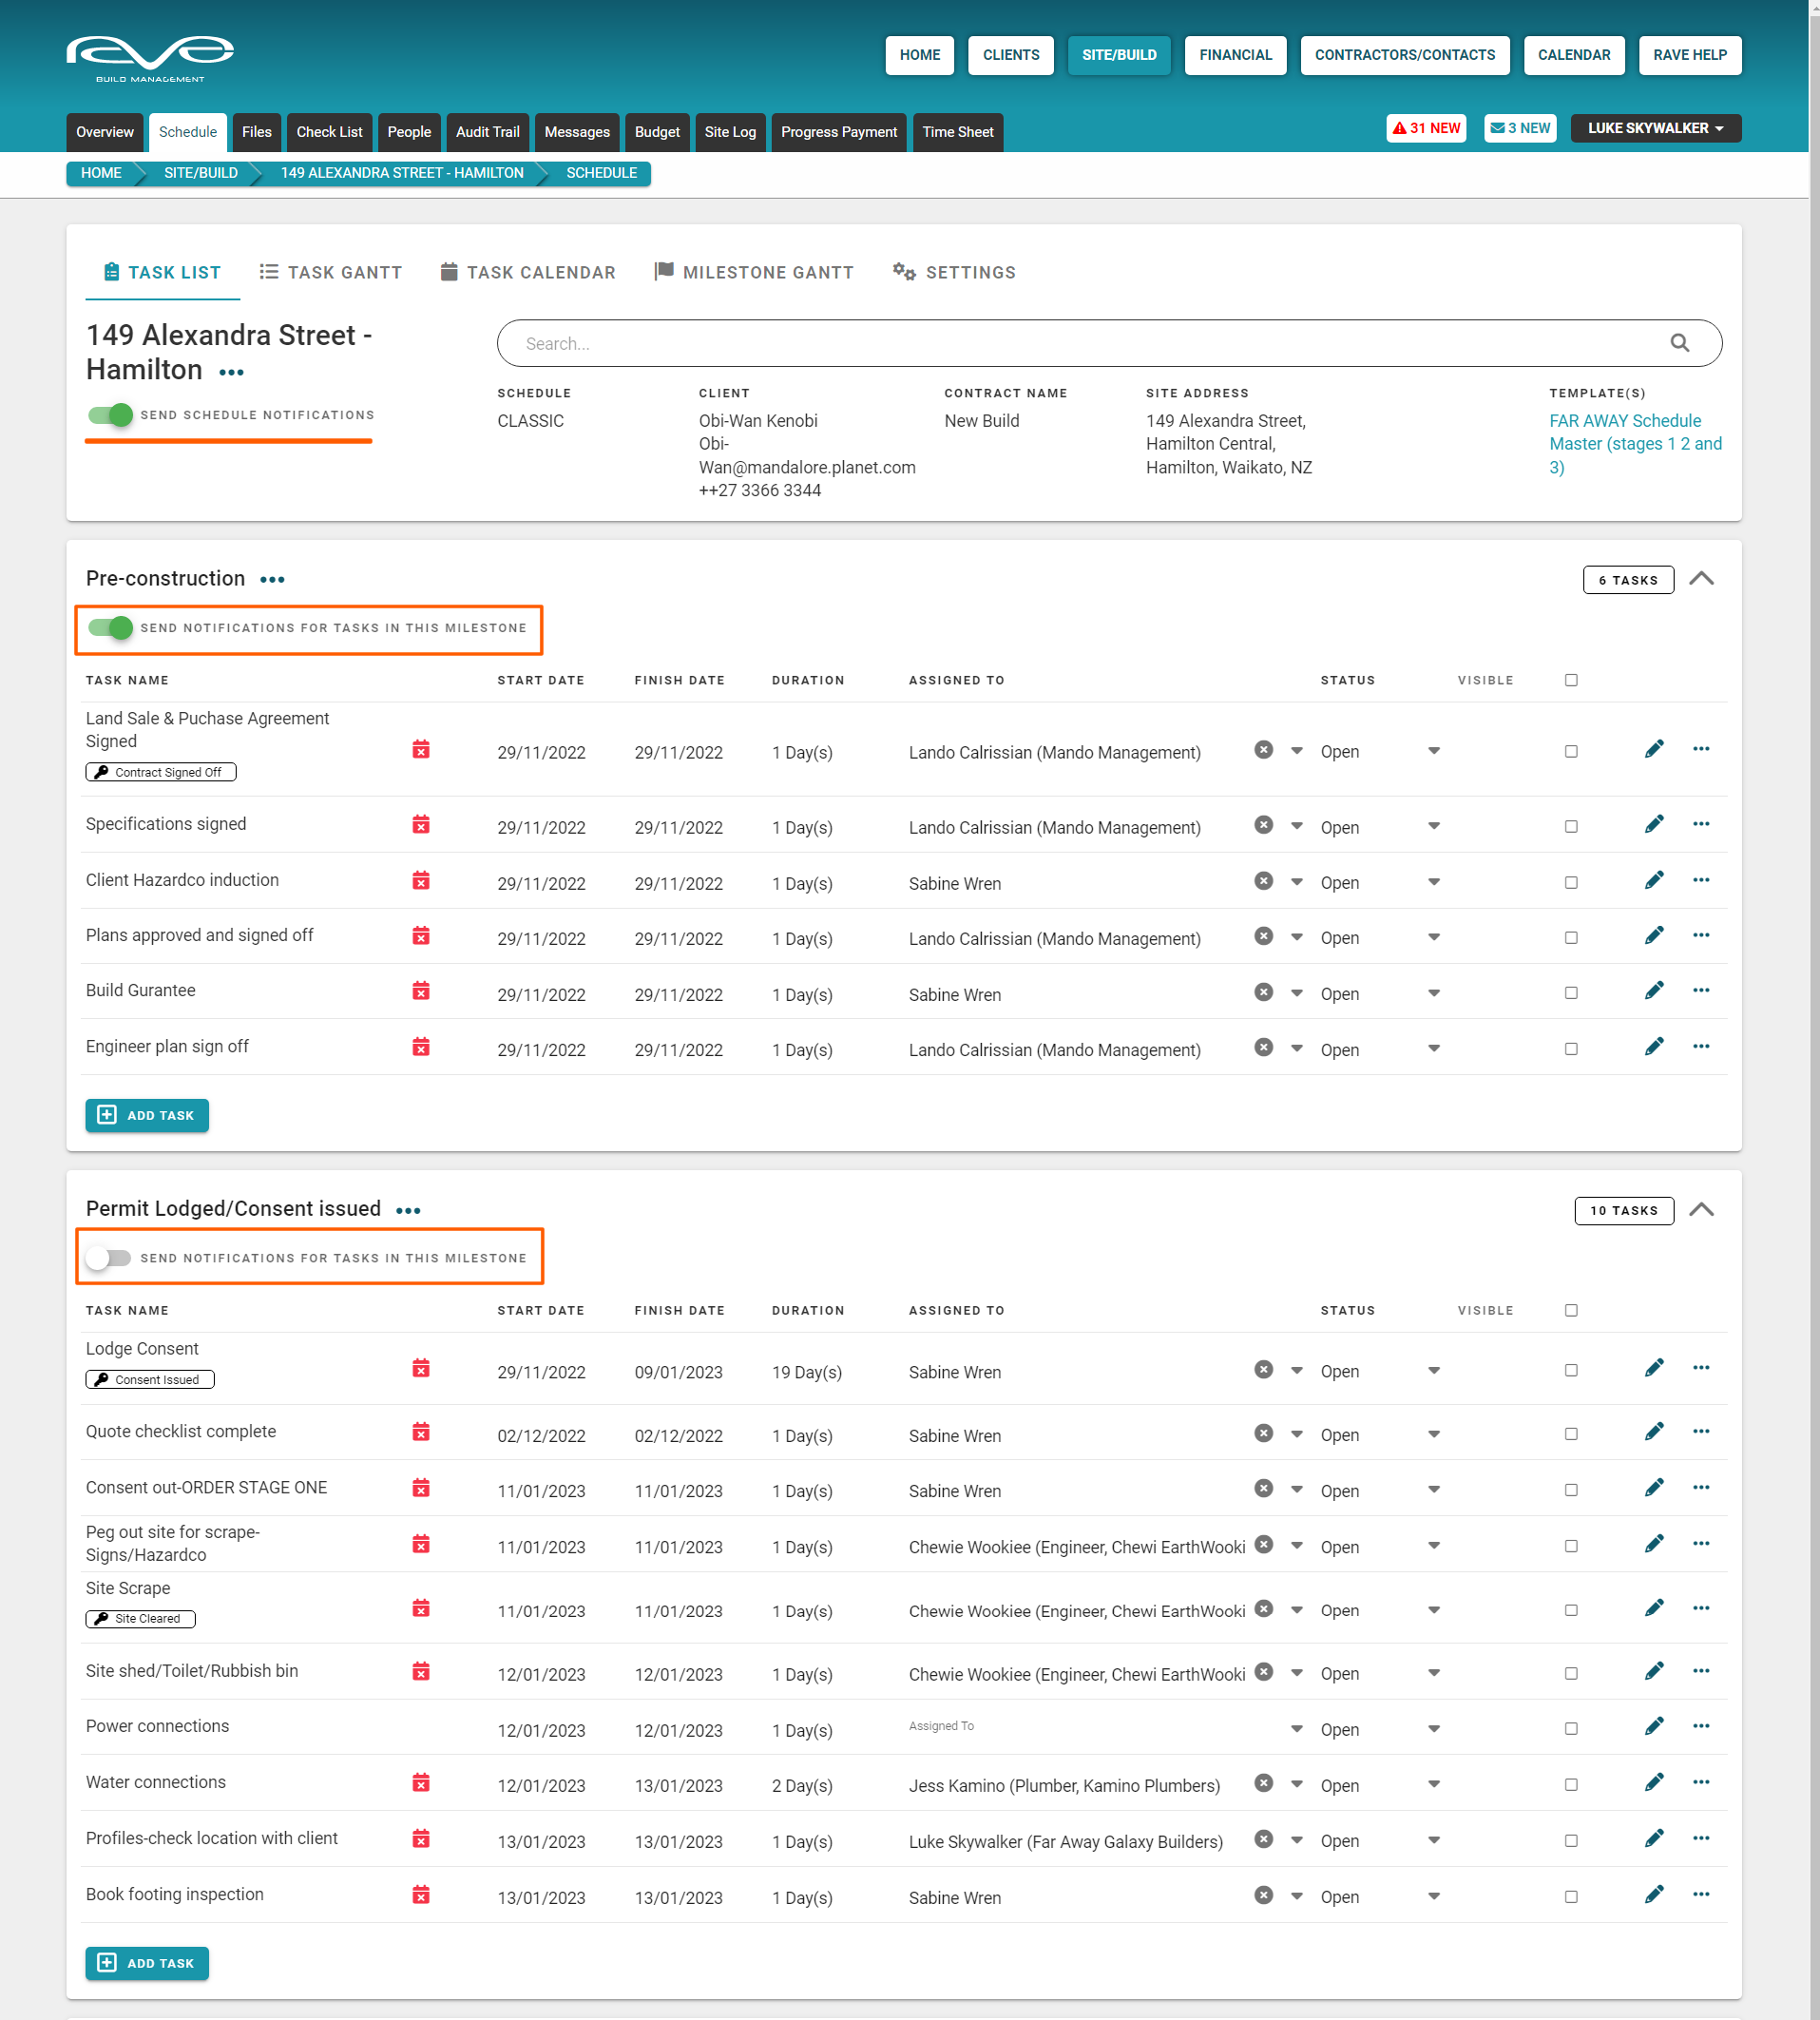
Task: Click the 31 NEW alerts badge
Action: [1426, 129]
